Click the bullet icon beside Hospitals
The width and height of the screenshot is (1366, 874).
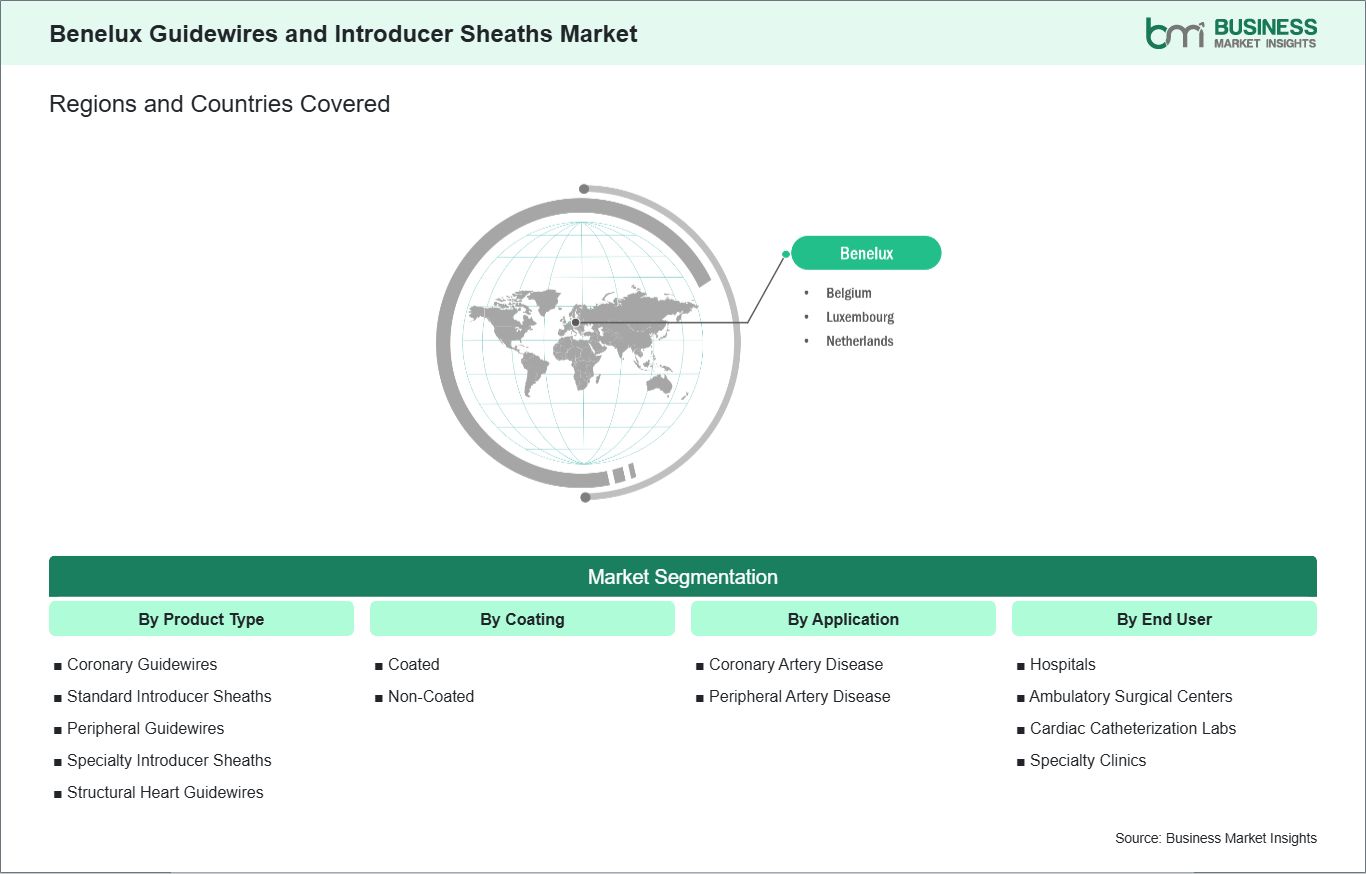tap(1021, 664)
